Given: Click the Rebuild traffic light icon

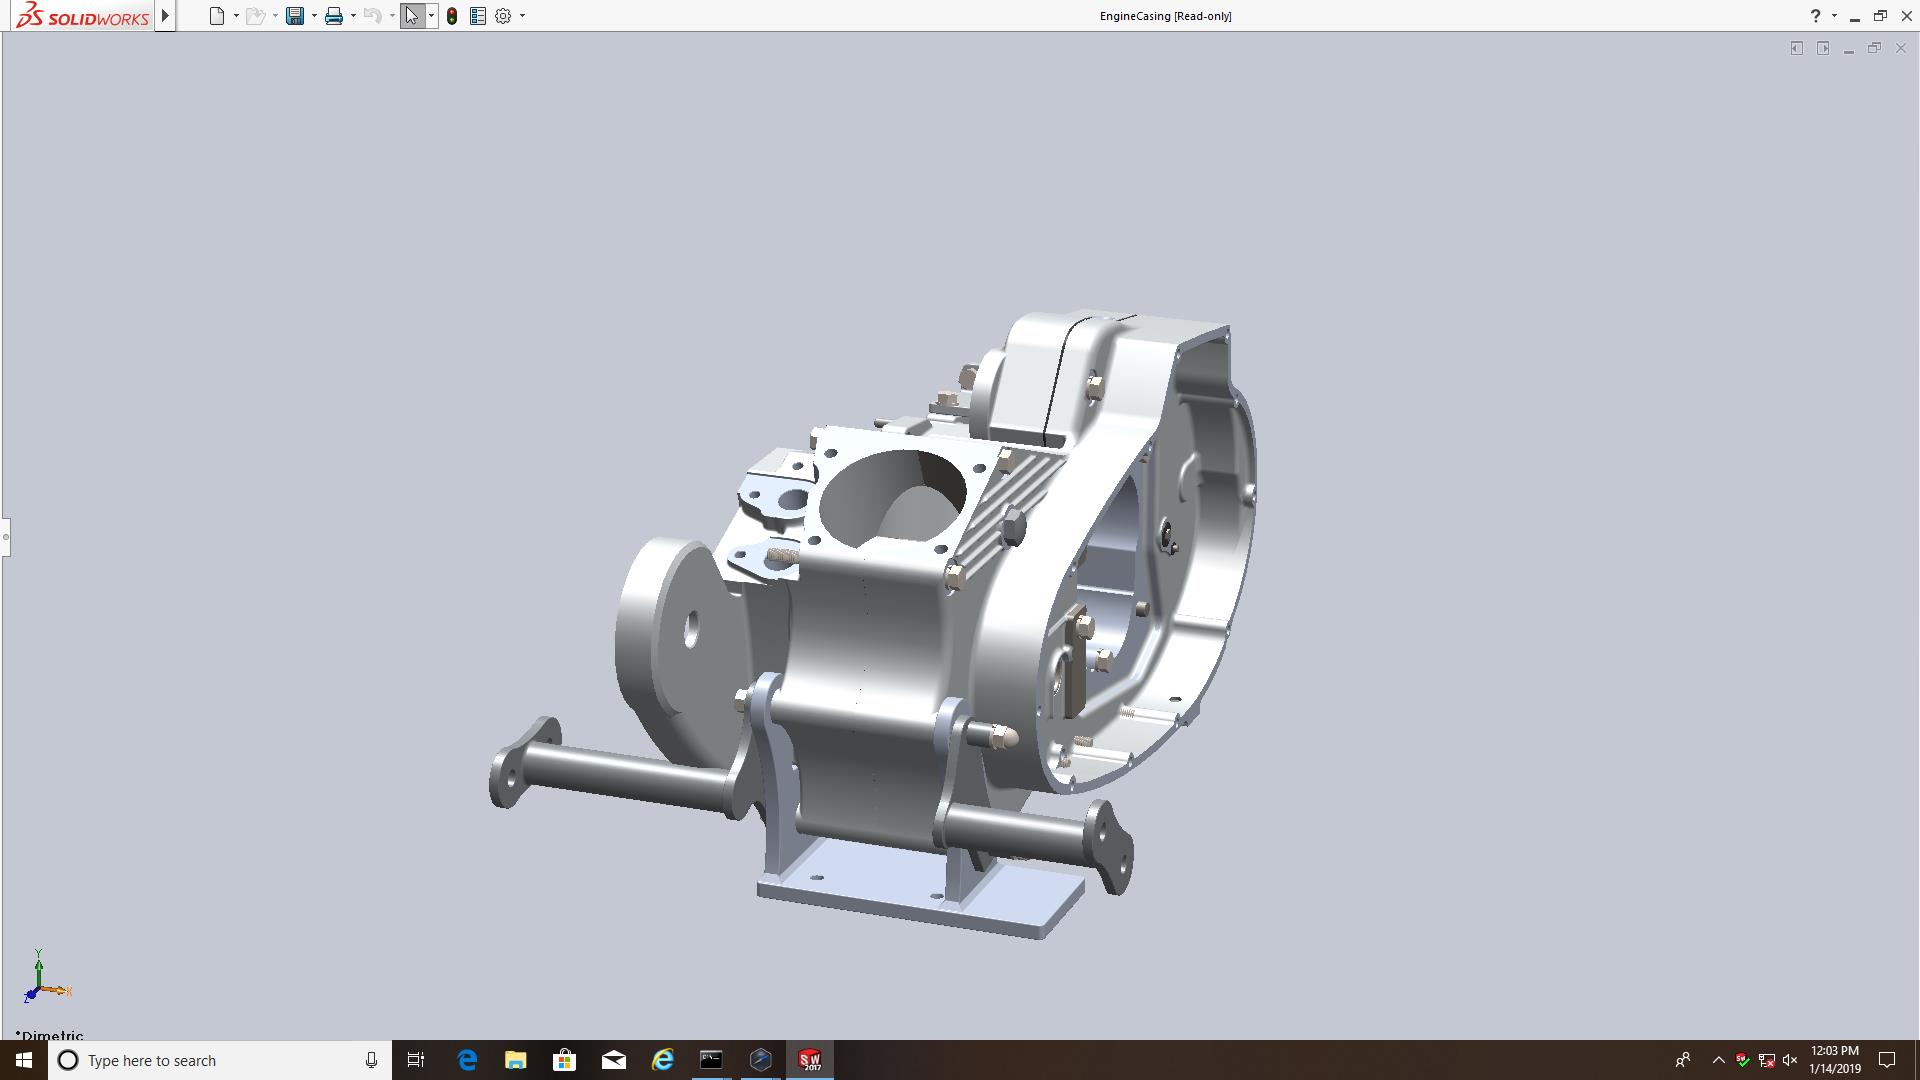Looking at the screenshot, I should point(452,16).
